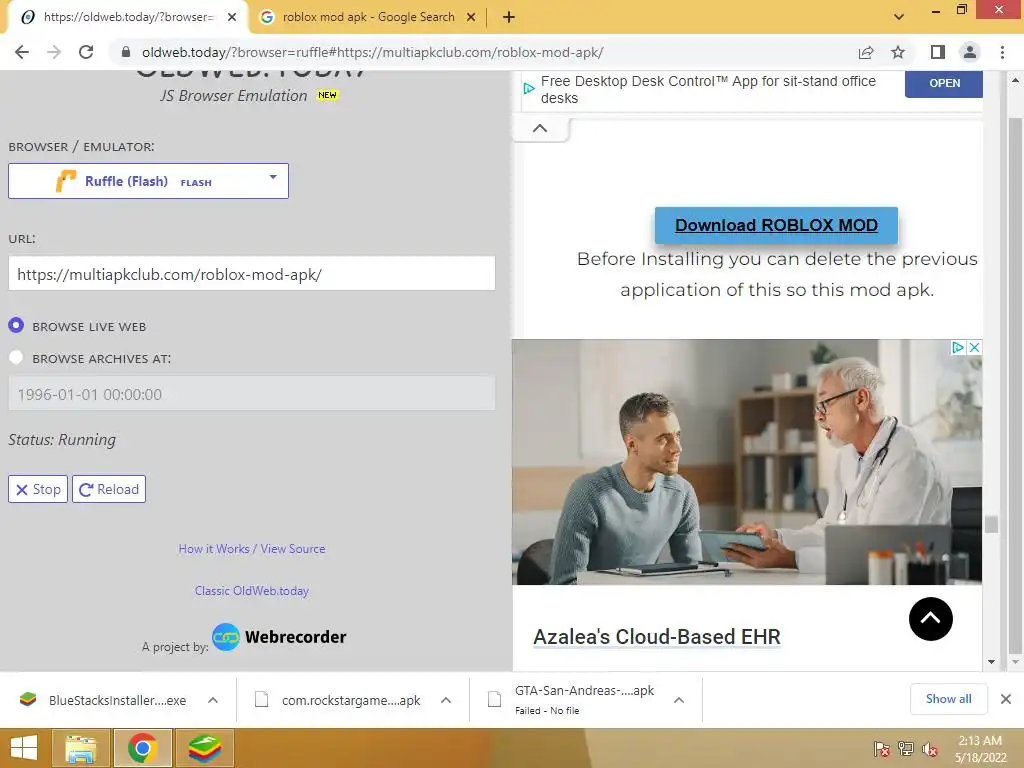Open File Explorer from the taskbar
1024x768 pixels.
(80, 748)
